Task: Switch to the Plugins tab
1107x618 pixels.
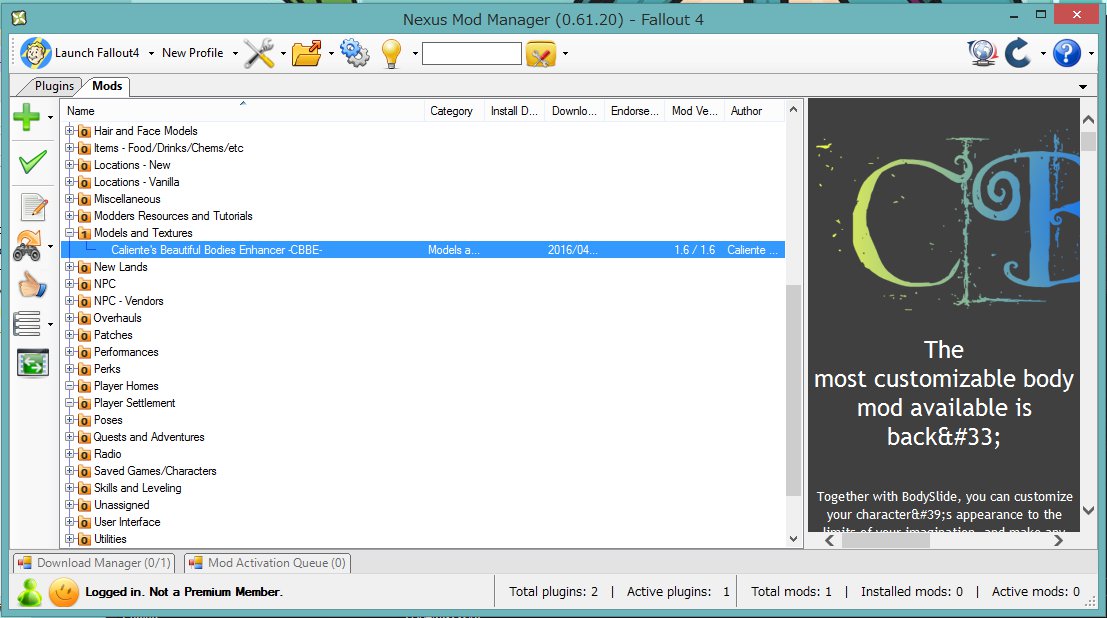Action: coord(54,86)
